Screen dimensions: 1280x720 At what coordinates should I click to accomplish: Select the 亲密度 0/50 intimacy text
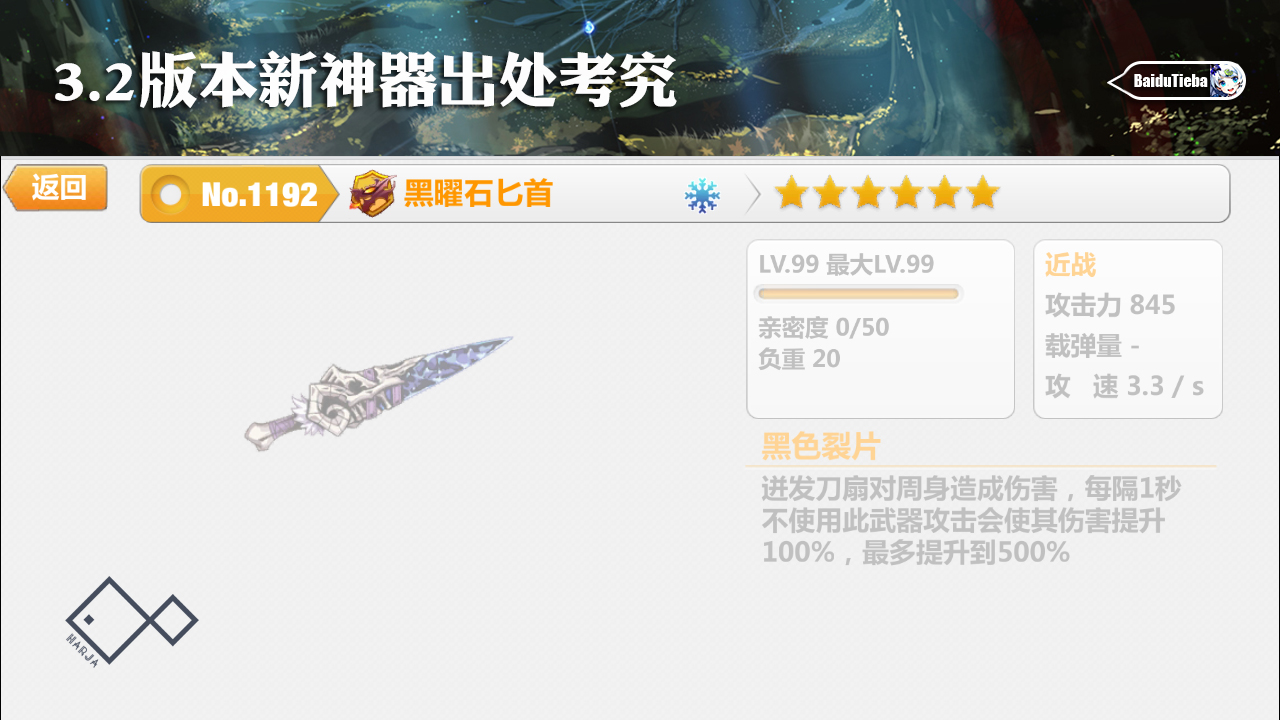tap(823, 328)
